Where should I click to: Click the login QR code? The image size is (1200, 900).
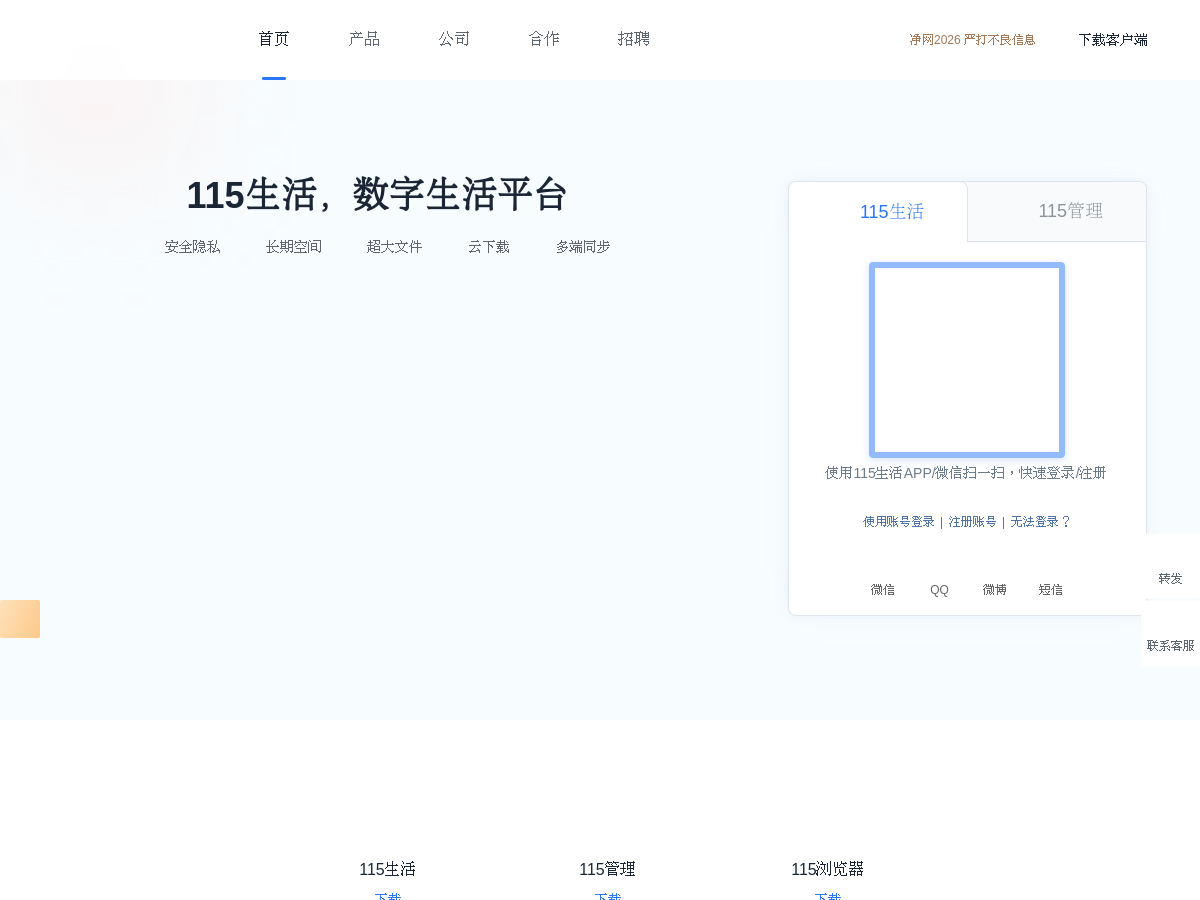966,360
